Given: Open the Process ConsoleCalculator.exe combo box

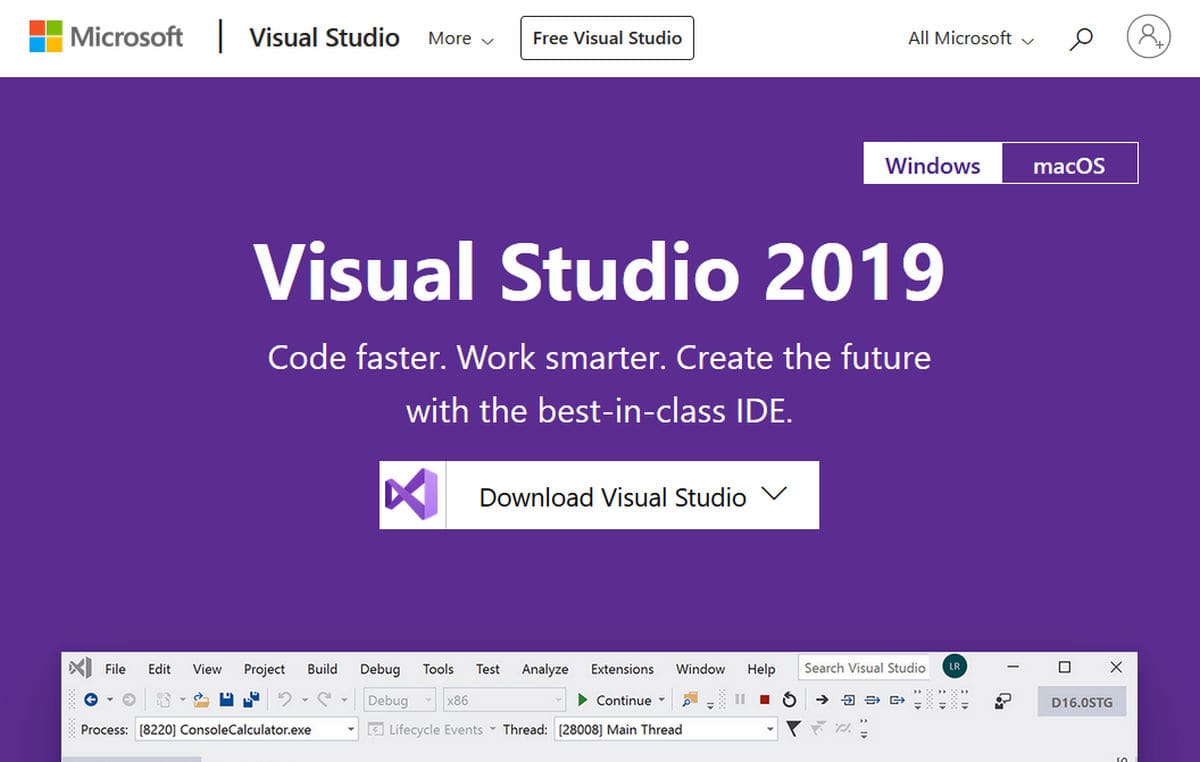Looking at the screenshot, I should pyautogui.click(x=245, y=729).
